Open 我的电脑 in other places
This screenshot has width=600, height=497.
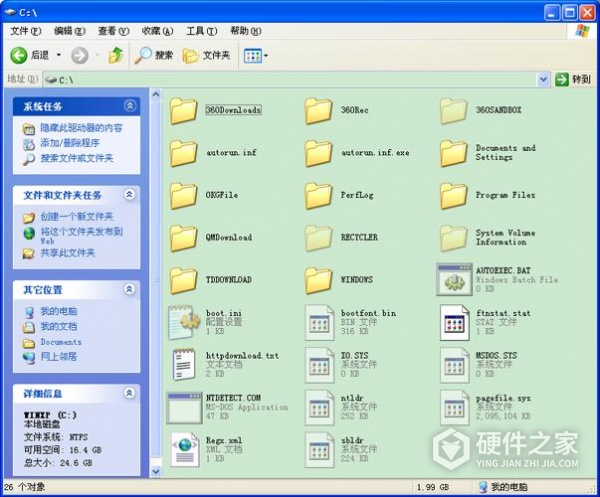59,311
